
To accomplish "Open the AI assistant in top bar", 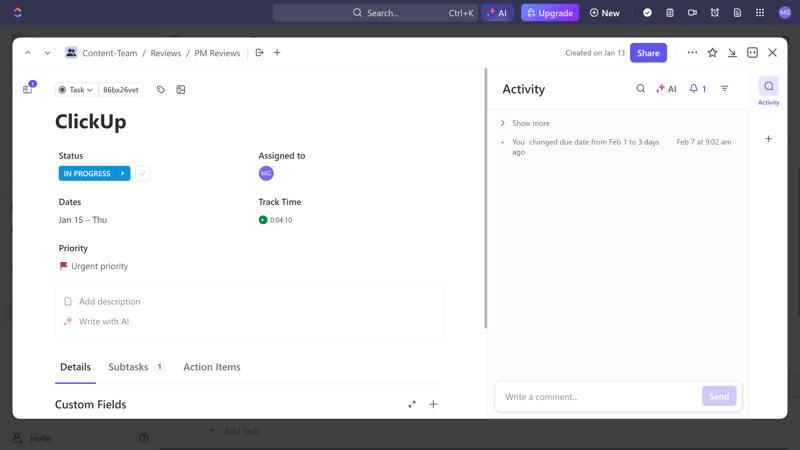I will pyautogui.click(x=497, y=13).
